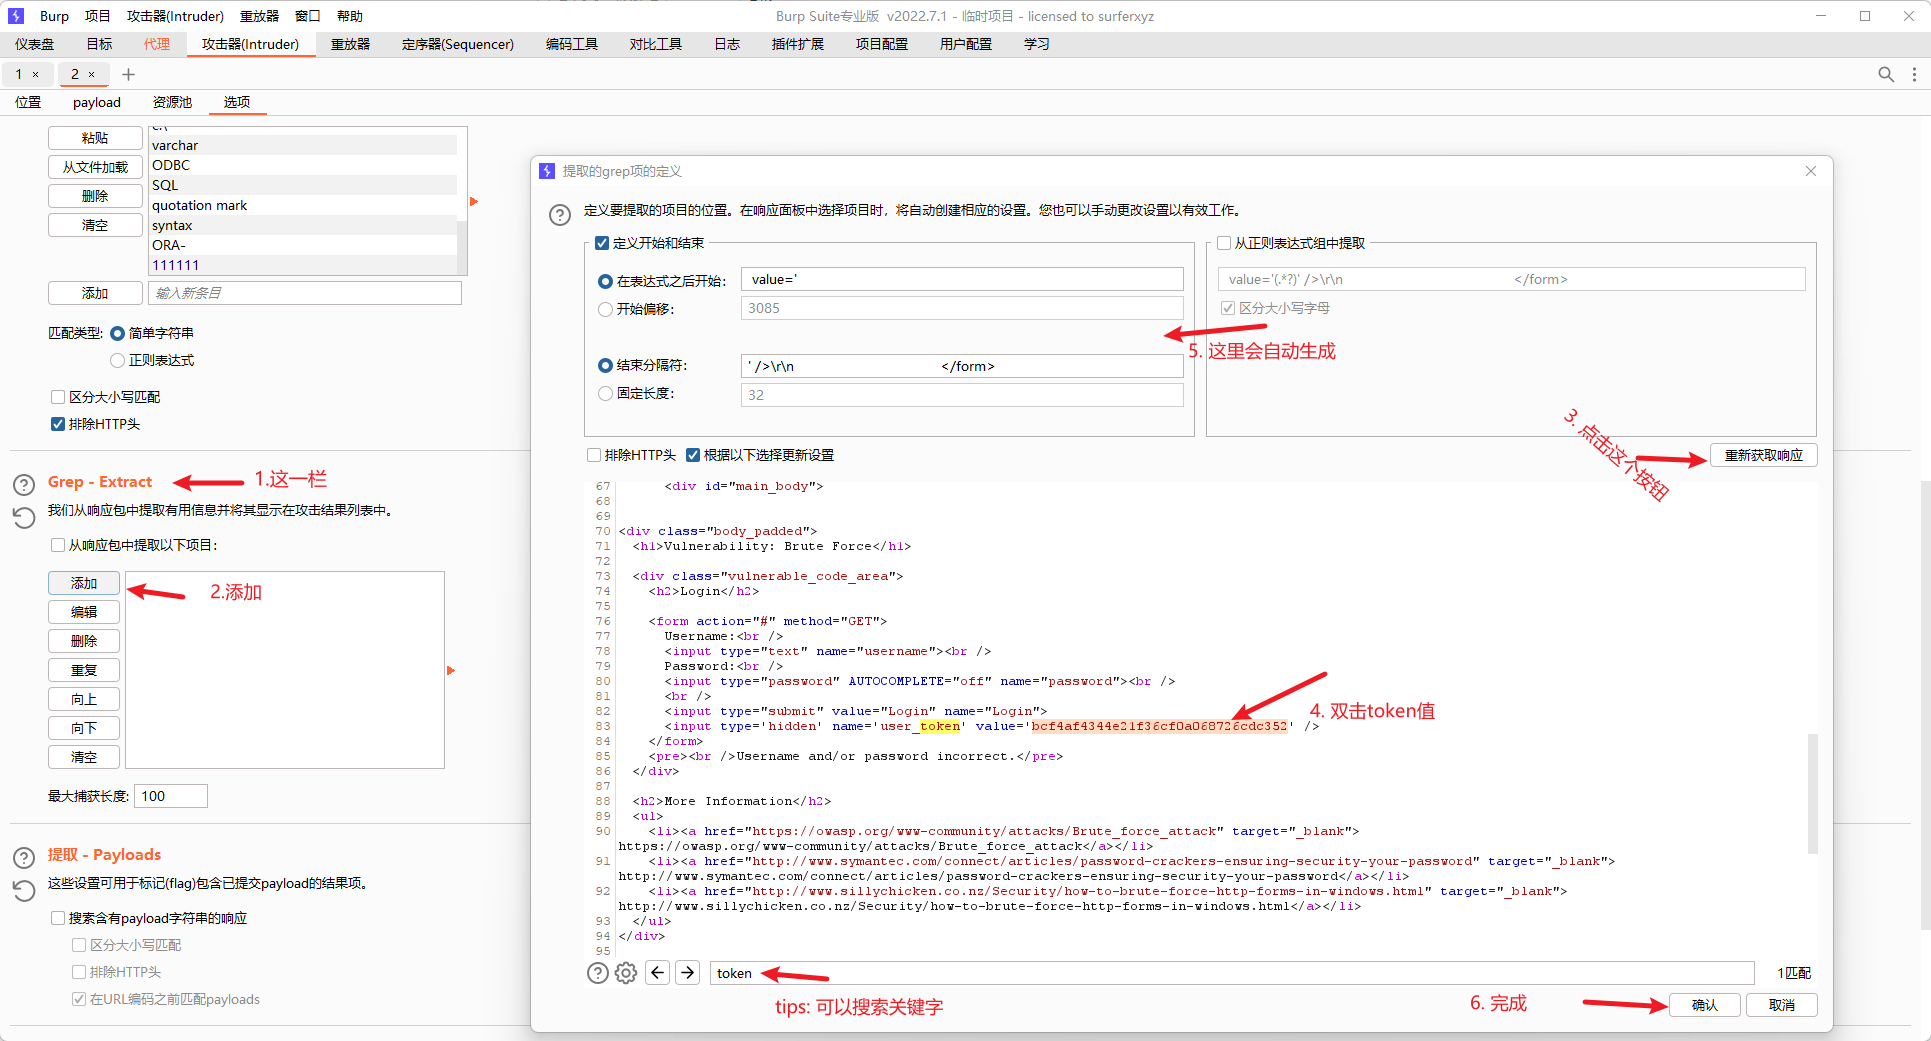Screen dimensions: 1931x1041
Task: Click grep match list scrollbar
Action: [462, 247]
